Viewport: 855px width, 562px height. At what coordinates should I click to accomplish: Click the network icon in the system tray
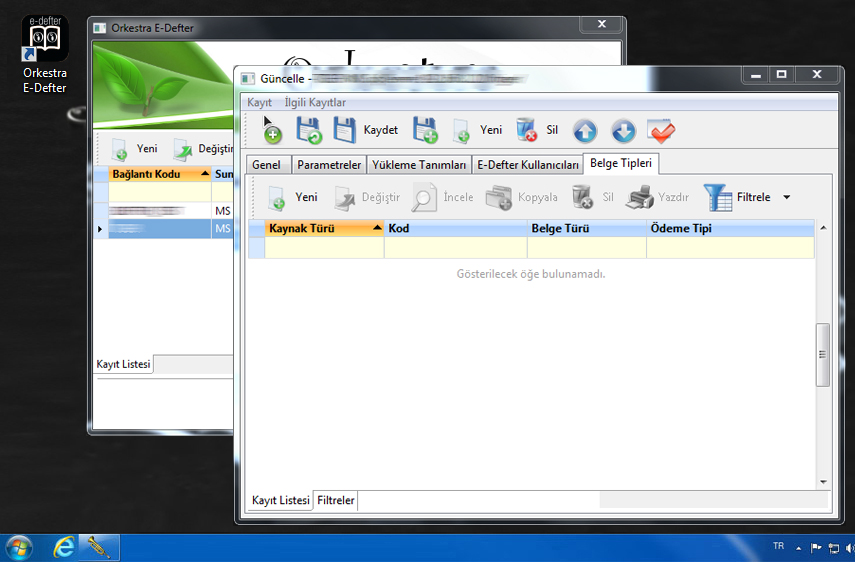coord(834,548)
